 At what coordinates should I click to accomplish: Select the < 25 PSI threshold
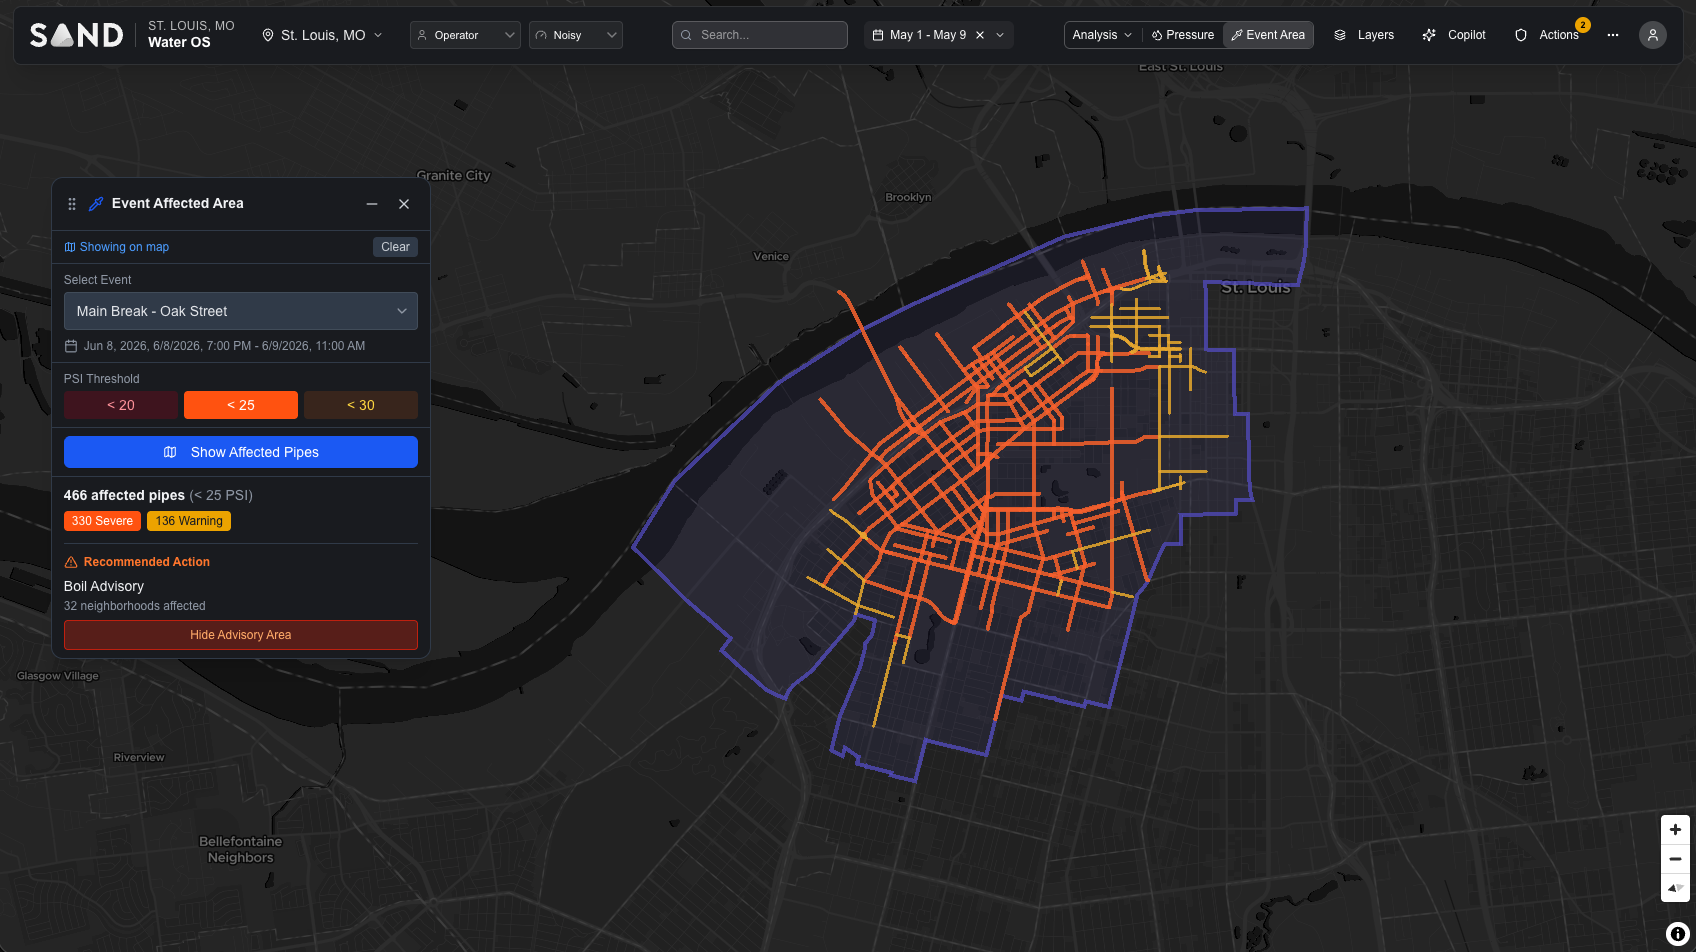coord(241,405)
